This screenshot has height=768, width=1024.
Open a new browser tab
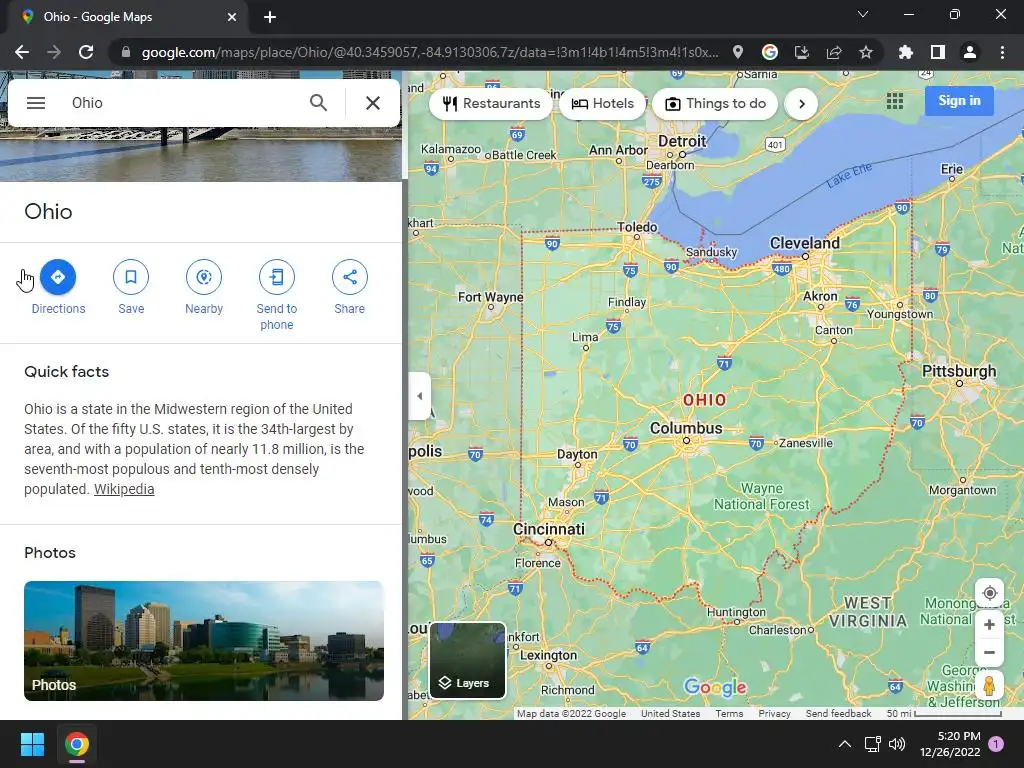click(x=270, y=17)
